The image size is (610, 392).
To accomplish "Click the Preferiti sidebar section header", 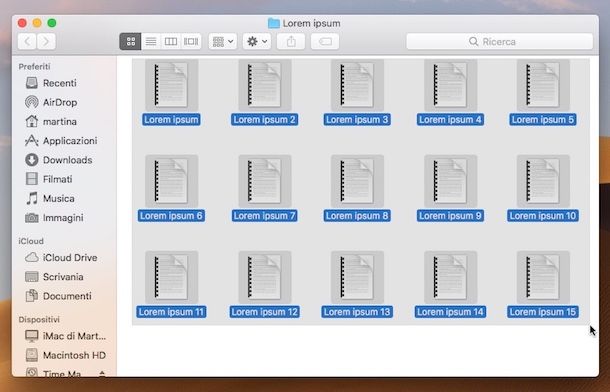I will [34, 66].
